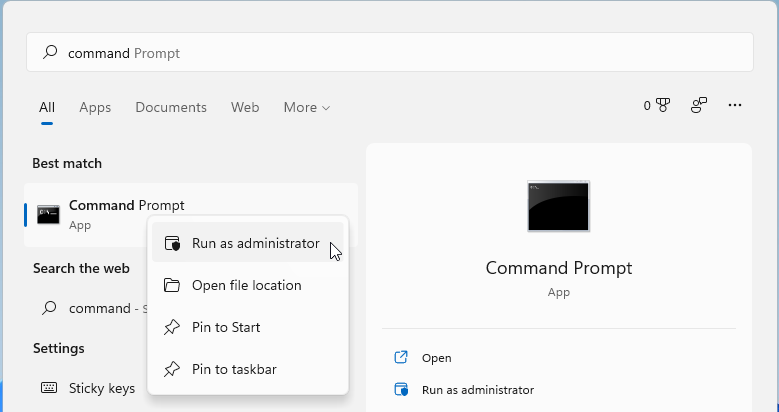
Task: Click the 'Command Prompt' title in preview pane
Action: coord(559,268)
